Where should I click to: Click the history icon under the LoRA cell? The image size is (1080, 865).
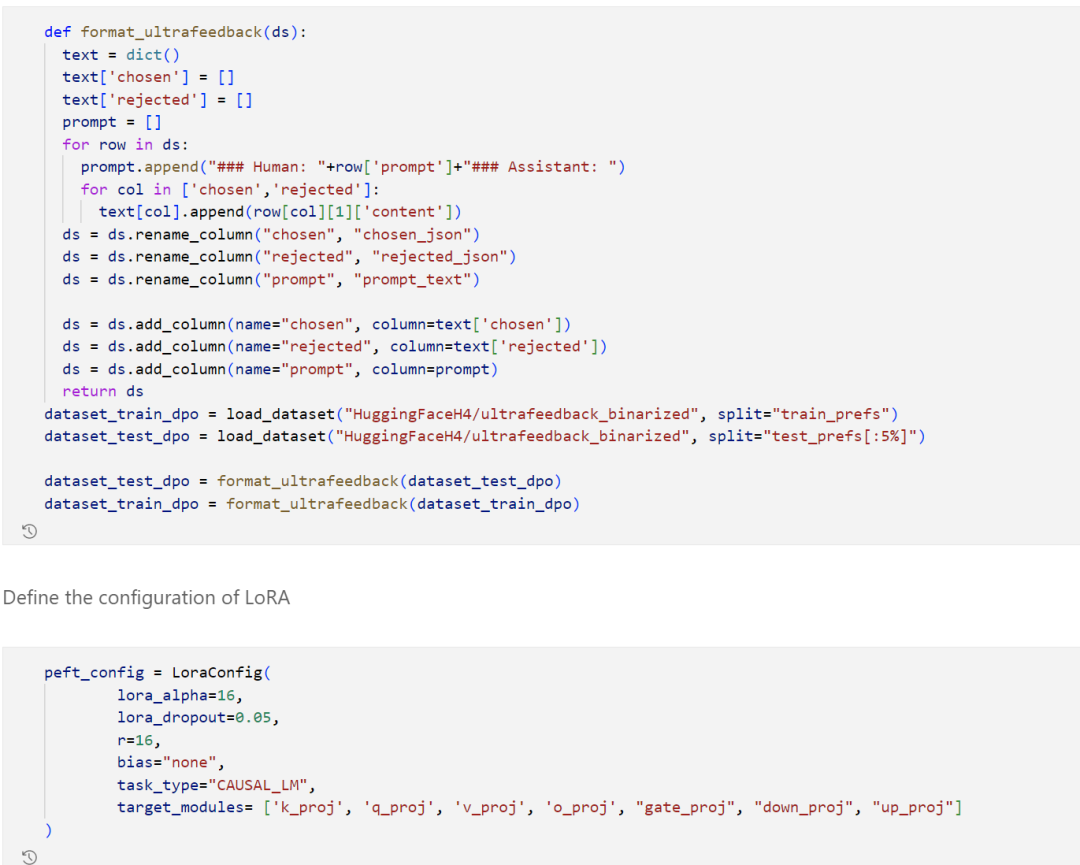point(29,857)
